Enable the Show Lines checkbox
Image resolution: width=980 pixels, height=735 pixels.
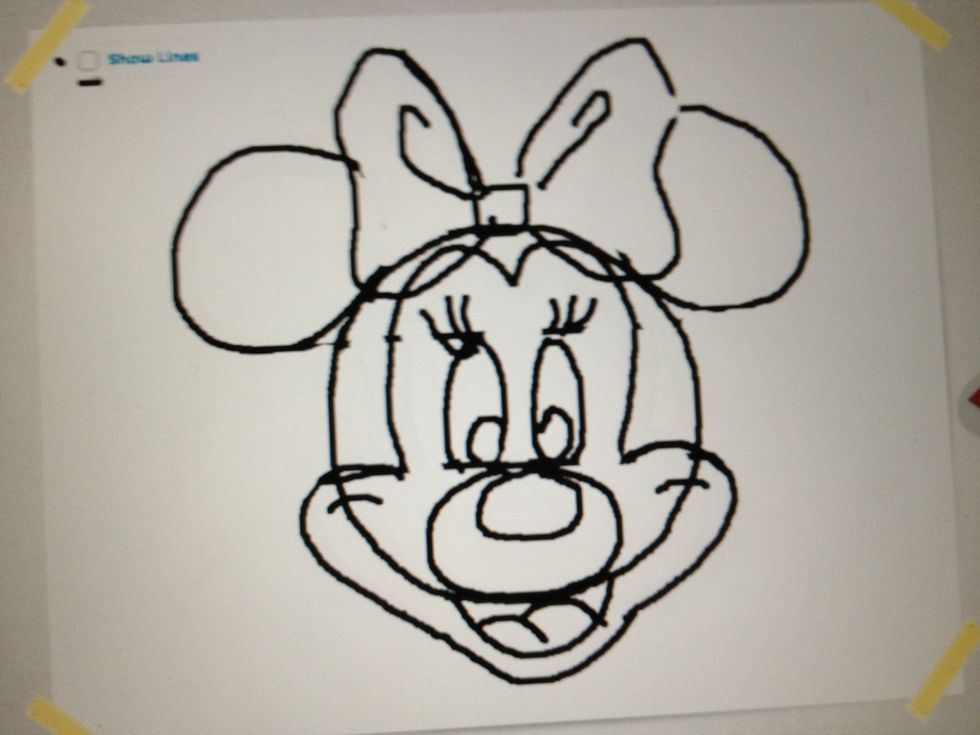coord(89,60)
